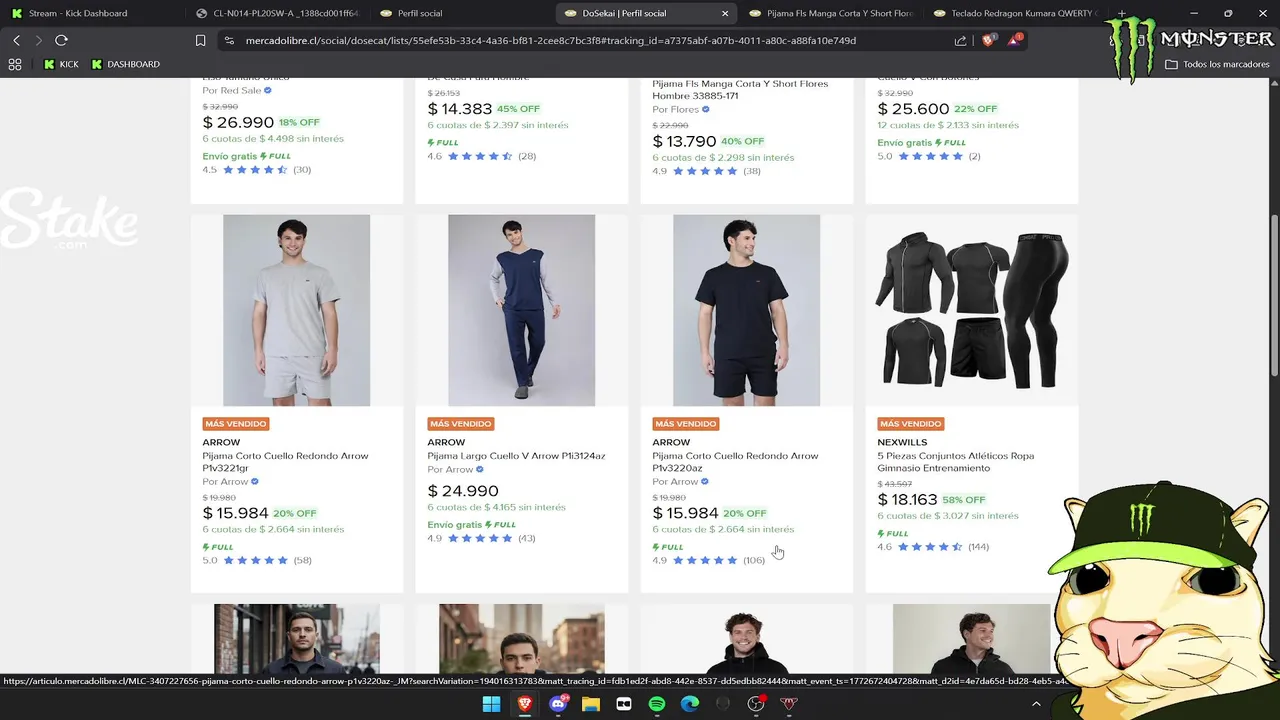Open Pijama Corto Cuello Redondo Arrow P1v3221gr title
The height and width of the screenshot is (720, 1280).
[x=285, y=461]
